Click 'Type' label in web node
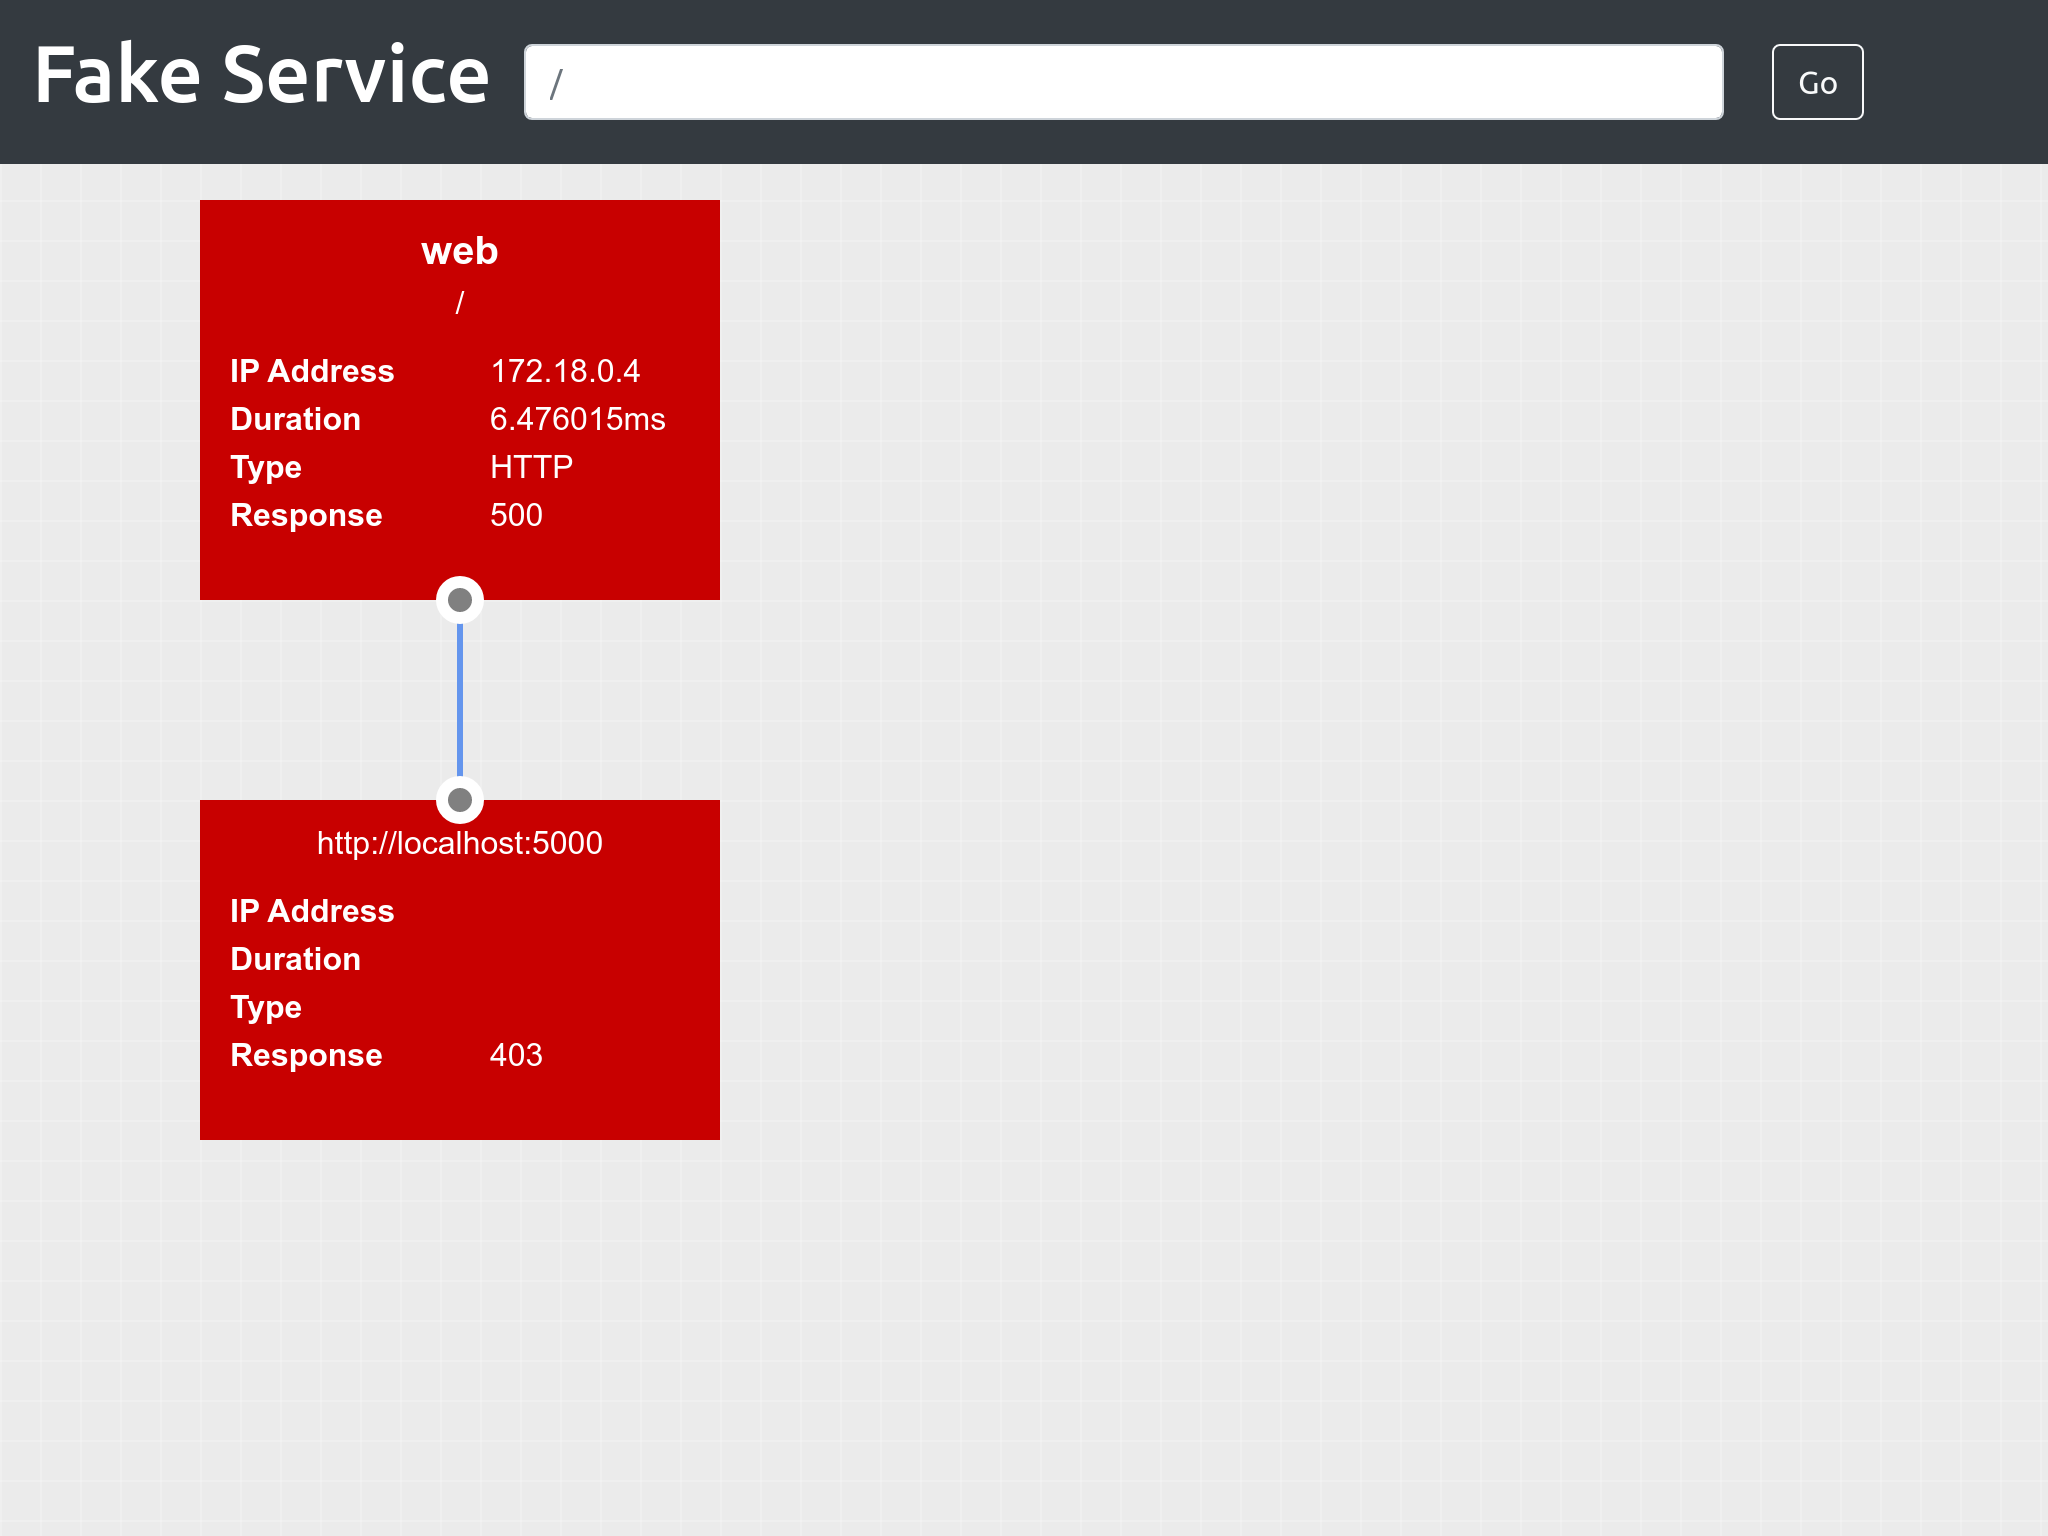2048x1536 pixels. click(266, 467)
